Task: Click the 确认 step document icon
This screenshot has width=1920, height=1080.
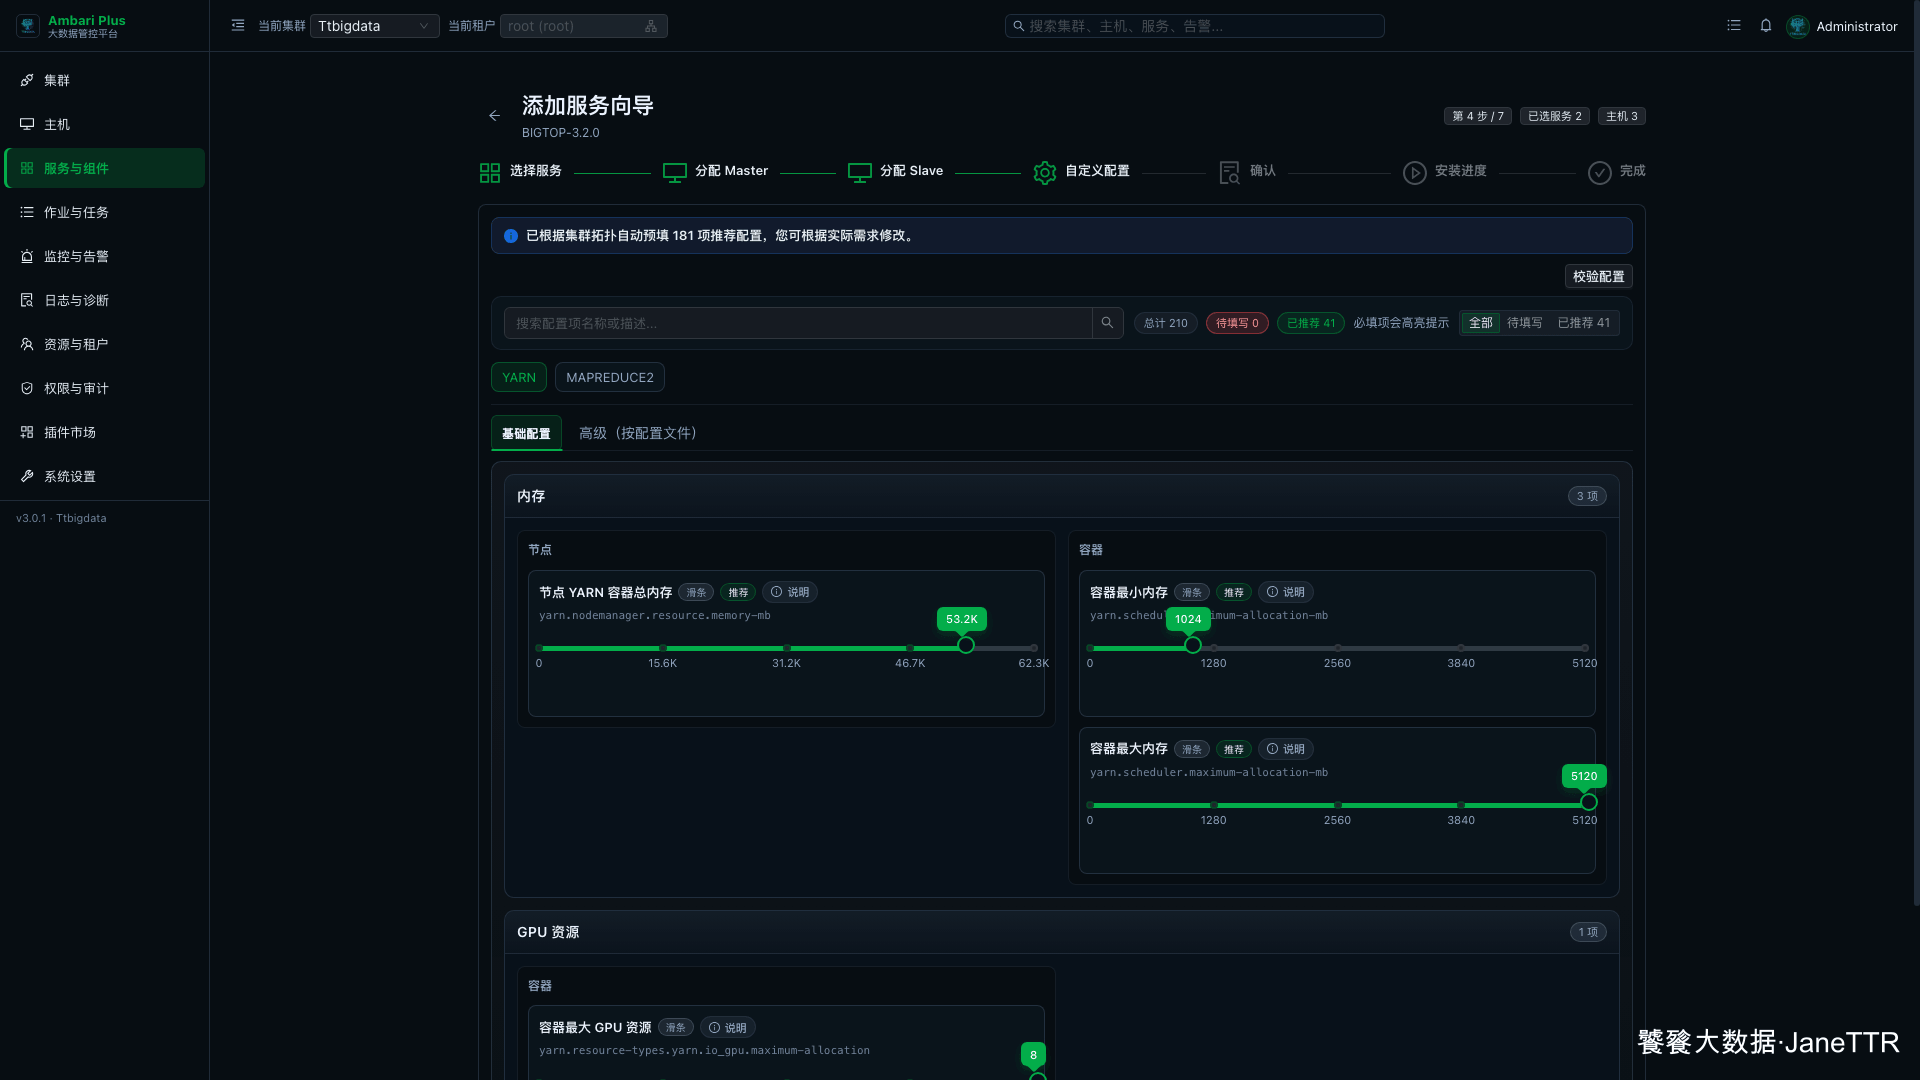Action: tap(1230, 173)
